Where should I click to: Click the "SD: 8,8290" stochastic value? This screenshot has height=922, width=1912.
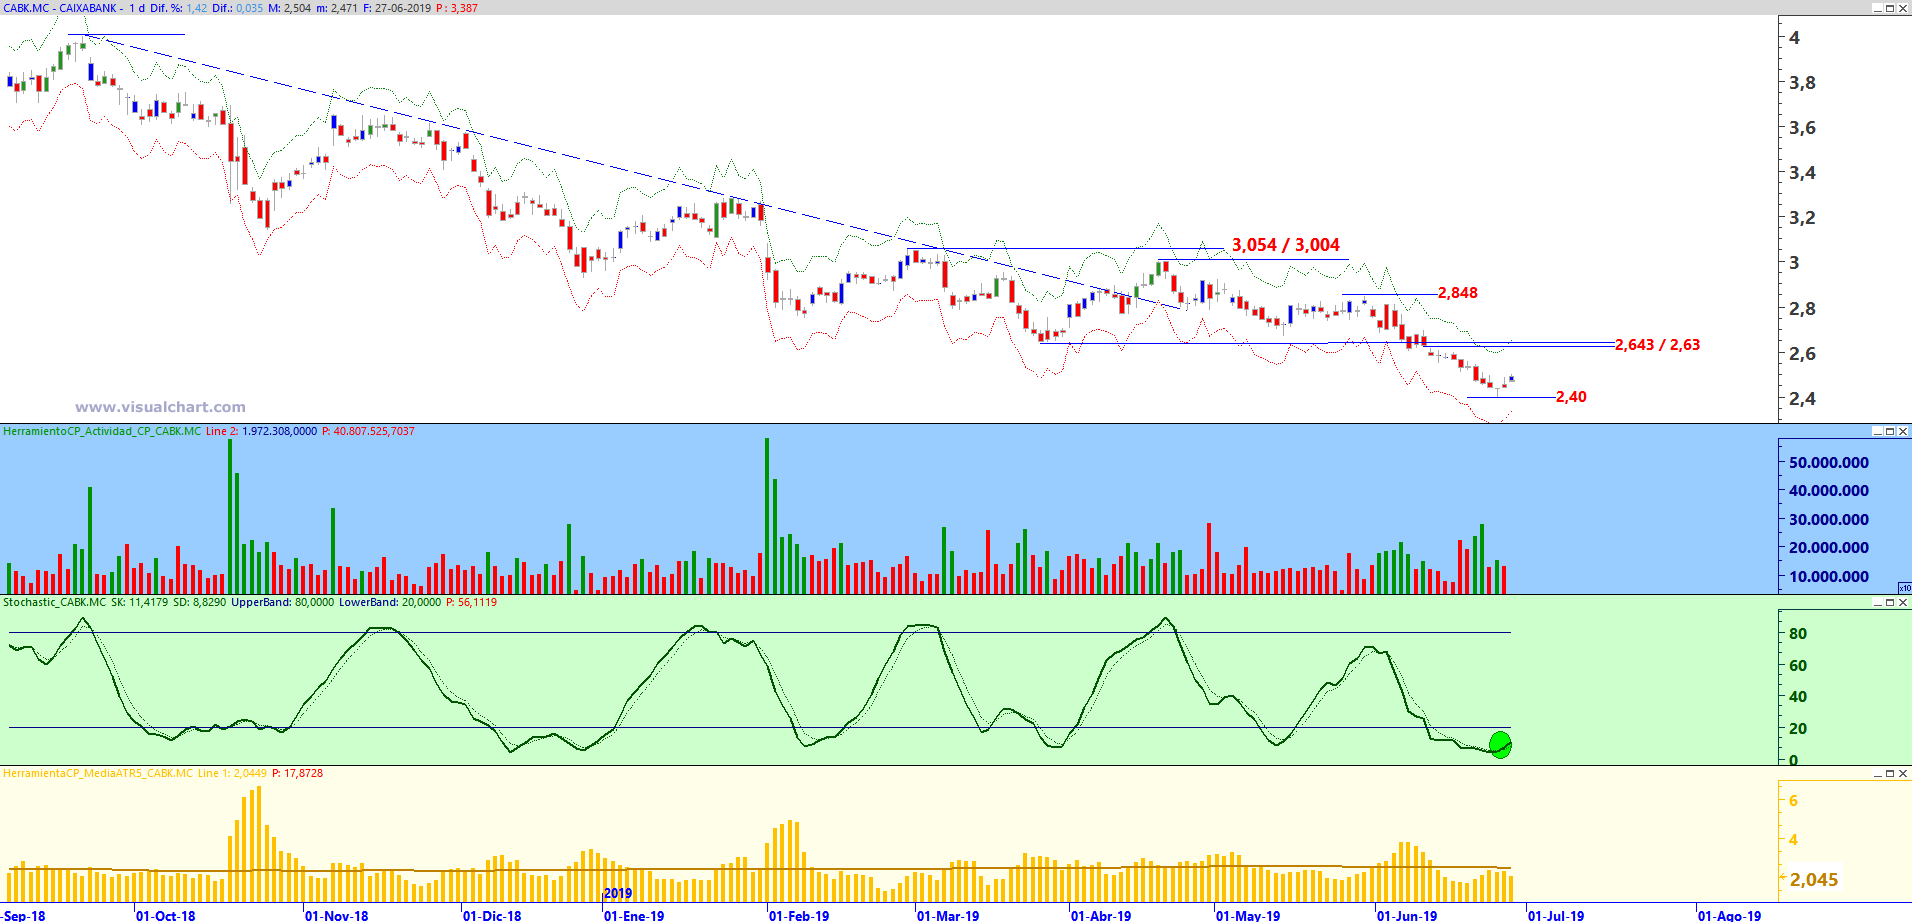[199, 602]
